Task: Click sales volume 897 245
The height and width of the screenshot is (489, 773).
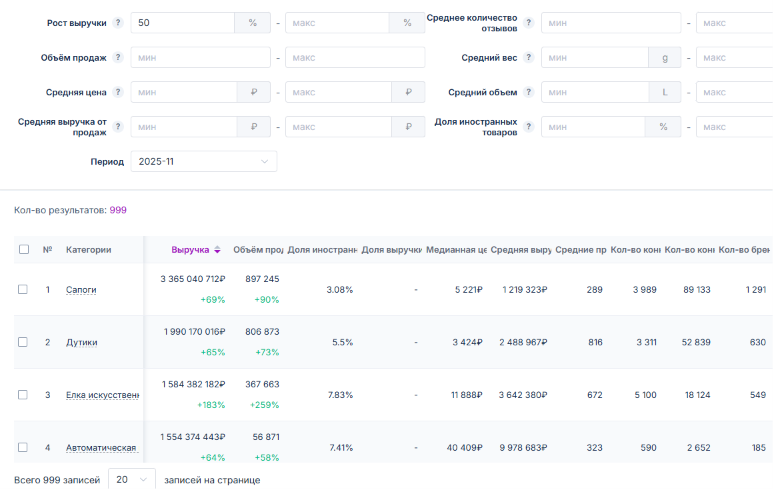Action: pos(262,279)
